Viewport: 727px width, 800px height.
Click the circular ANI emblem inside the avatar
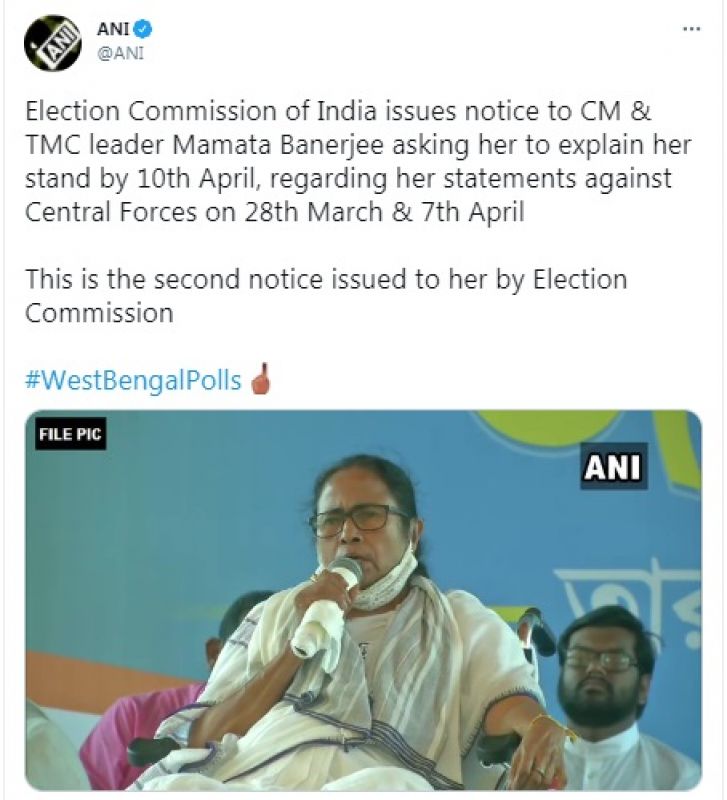53,40
